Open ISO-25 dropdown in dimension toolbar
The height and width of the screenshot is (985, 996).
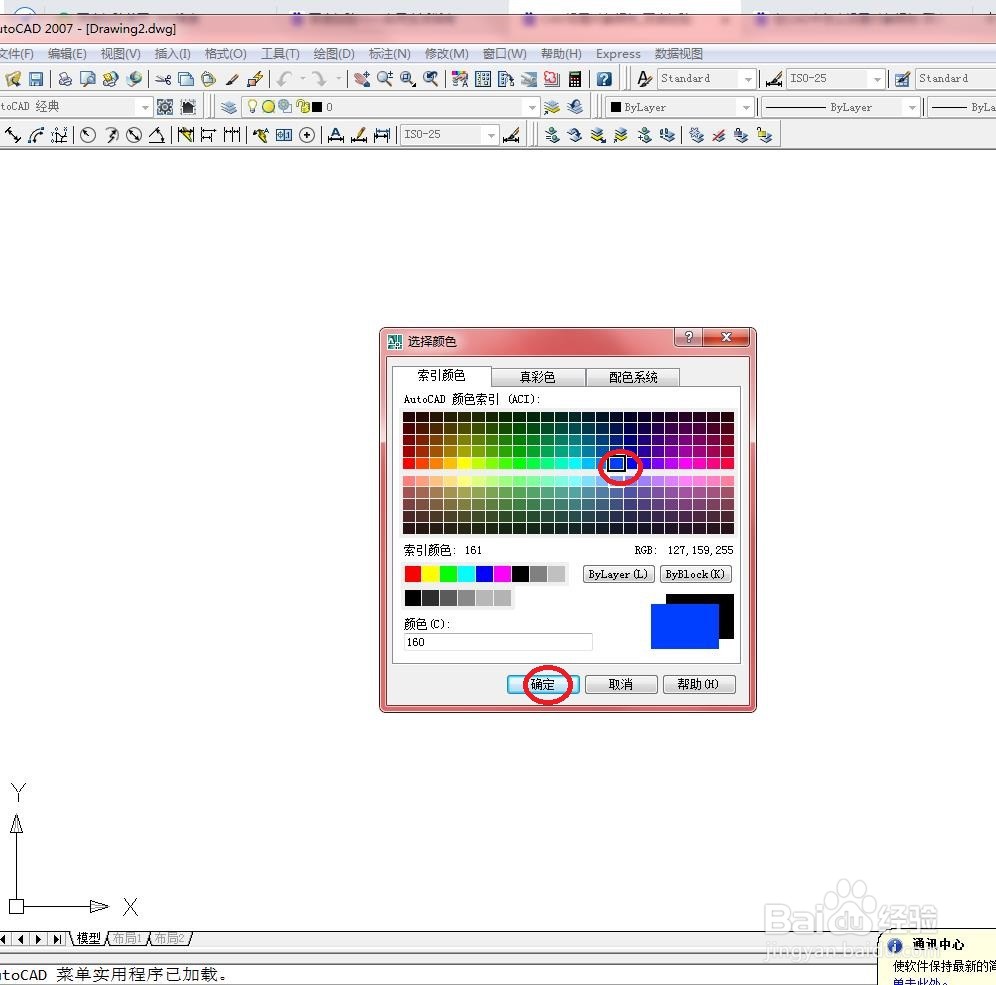(x=448, y=135)
